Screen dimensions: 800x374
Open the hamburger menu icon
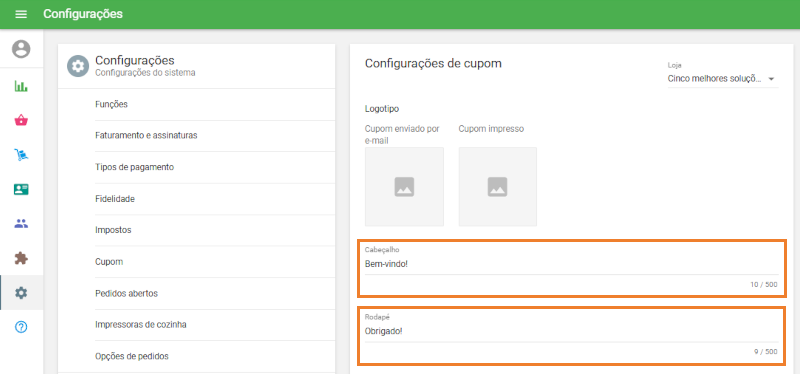click(x=21, y=14)
